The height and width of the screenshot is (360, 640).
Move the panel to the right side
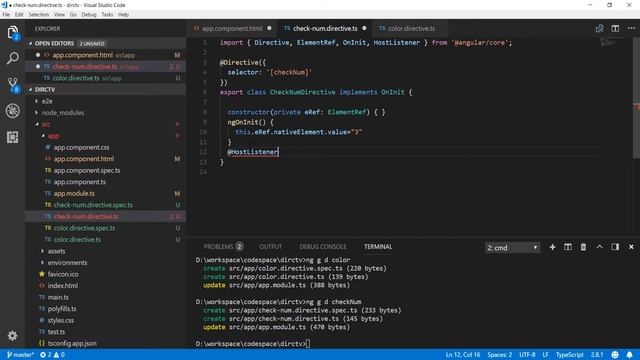(615, 247)
